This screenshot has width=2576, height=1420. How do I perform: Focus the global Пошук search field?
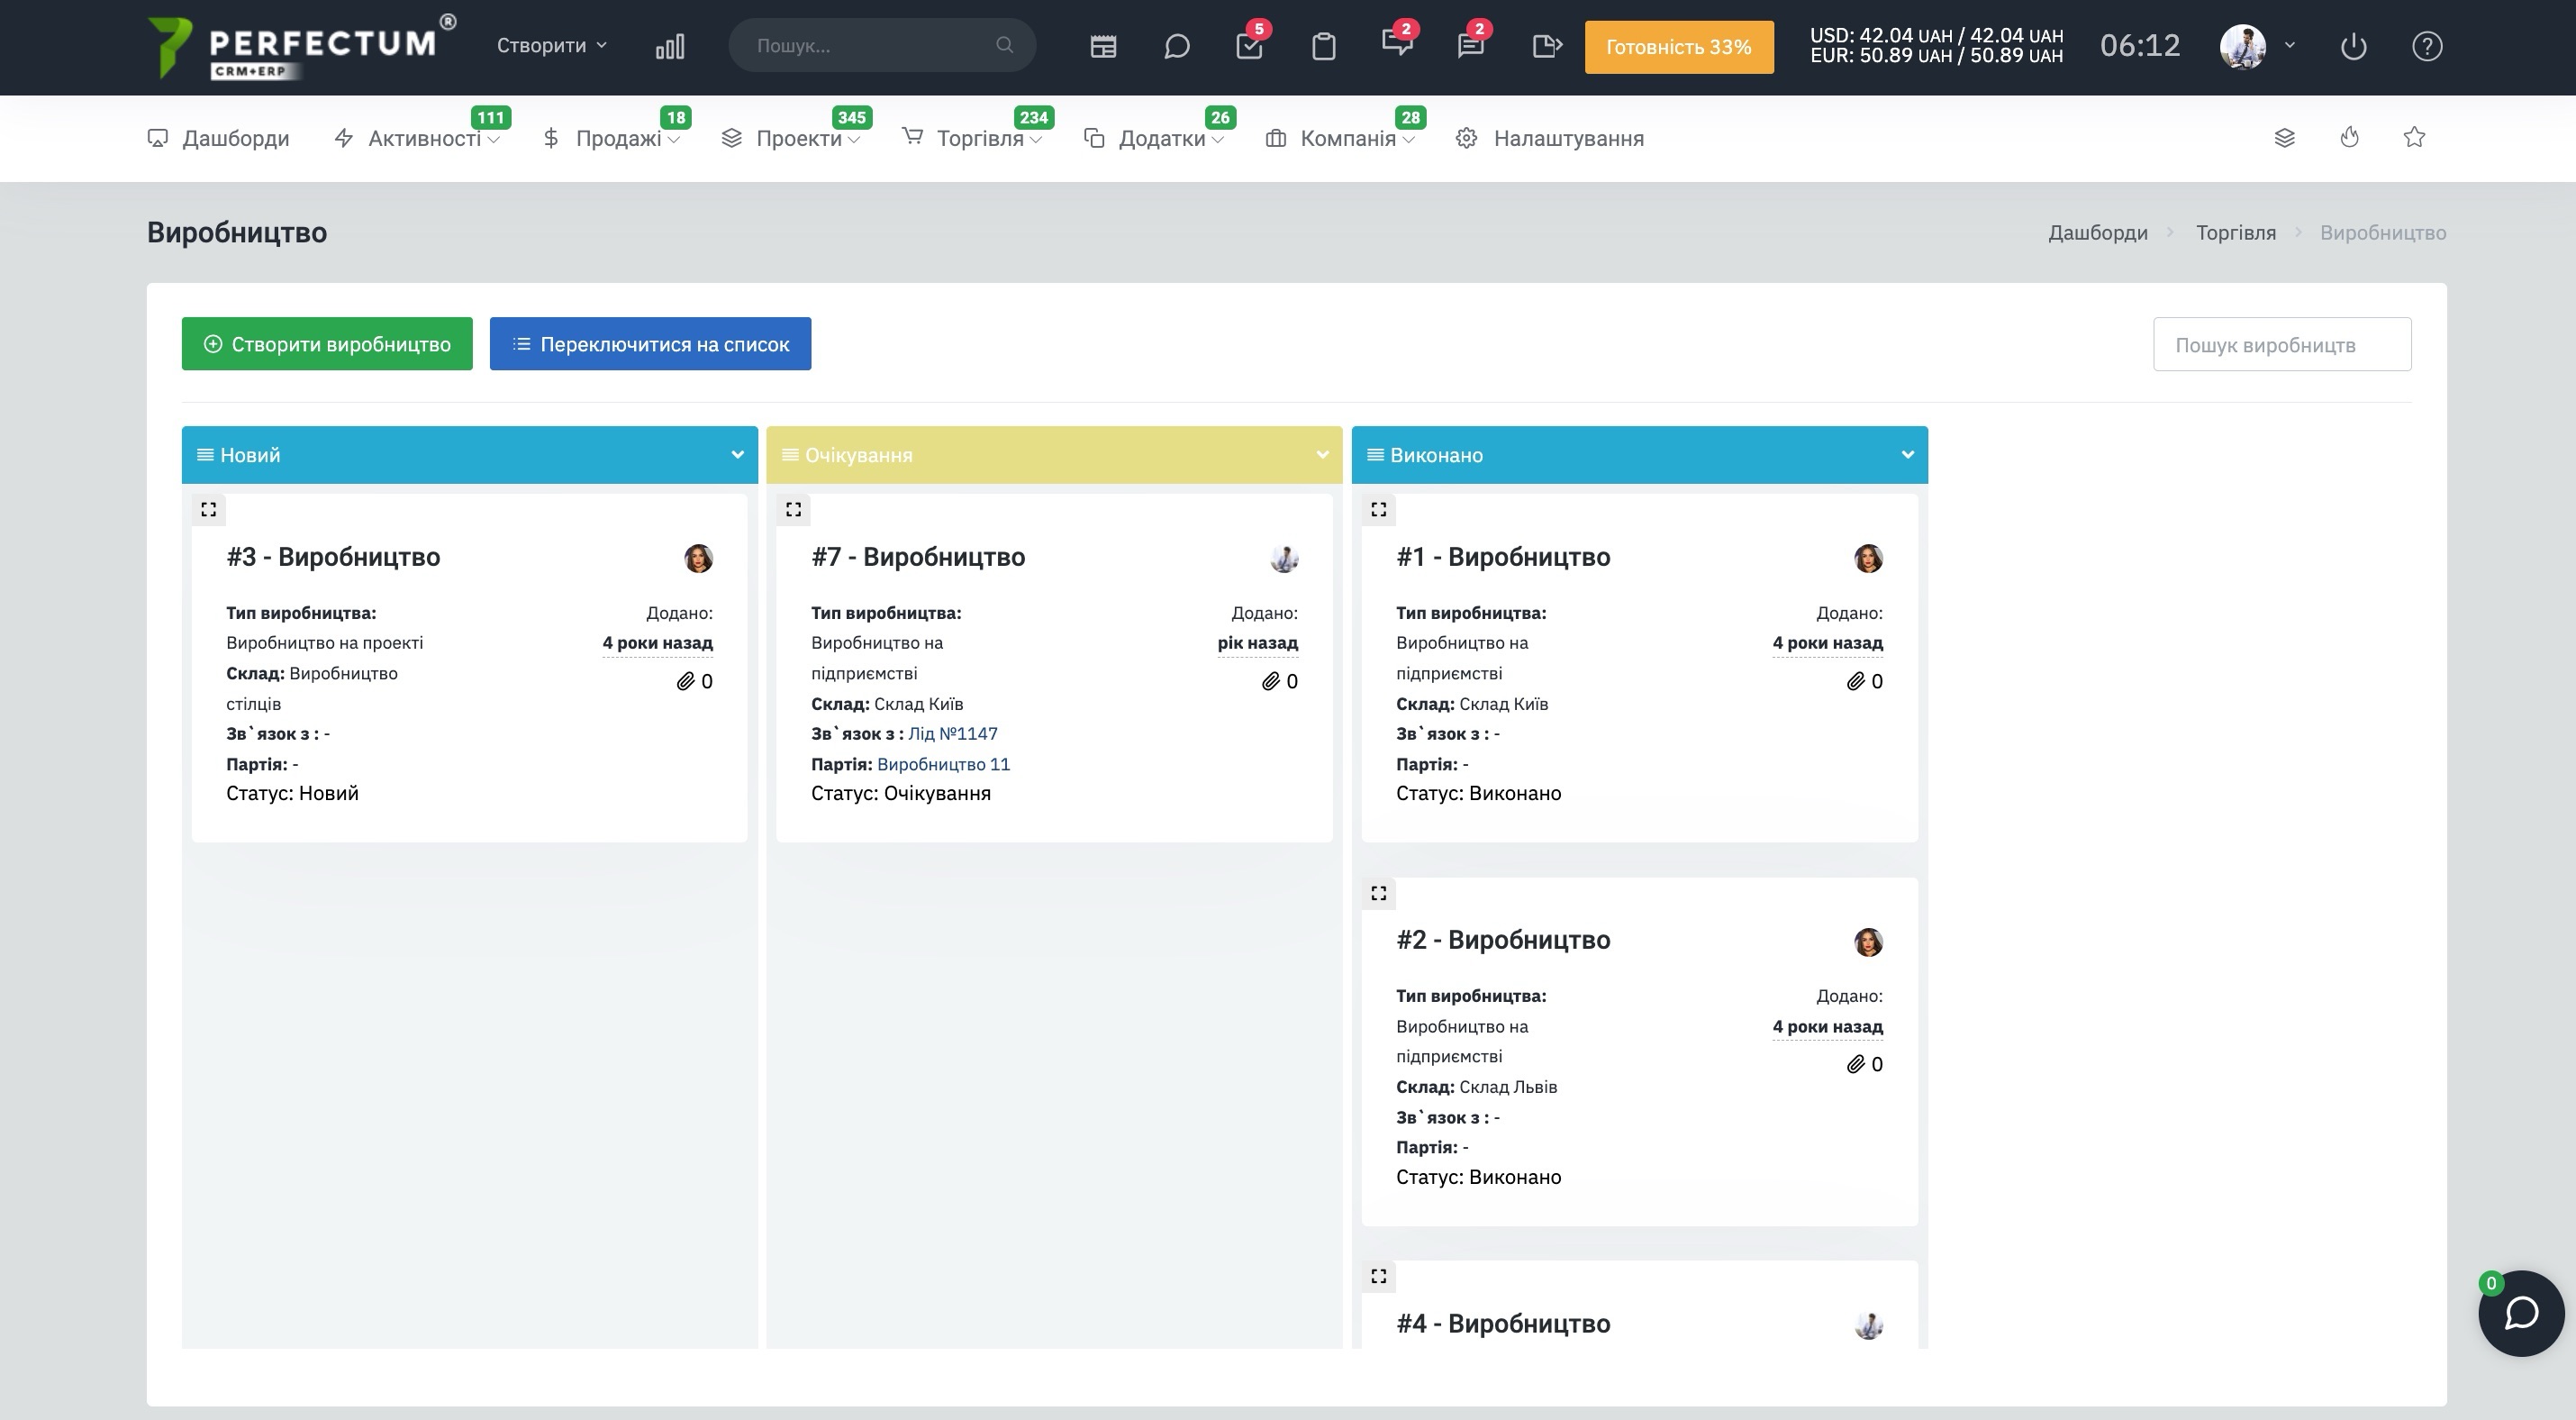point(882,45)
